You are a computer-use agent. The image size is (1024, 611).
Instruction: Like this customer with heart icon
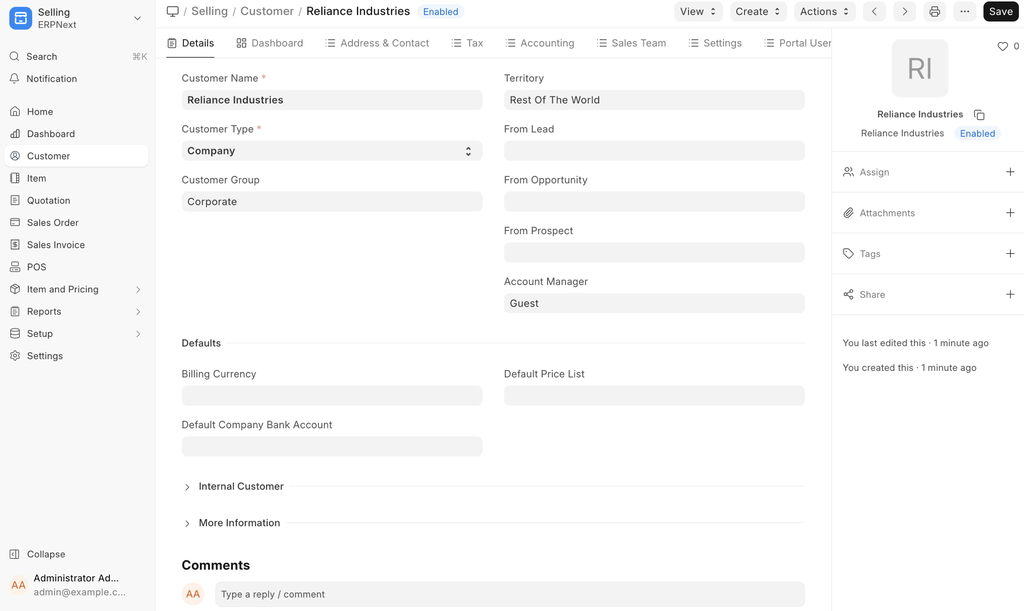point(1003,47)
